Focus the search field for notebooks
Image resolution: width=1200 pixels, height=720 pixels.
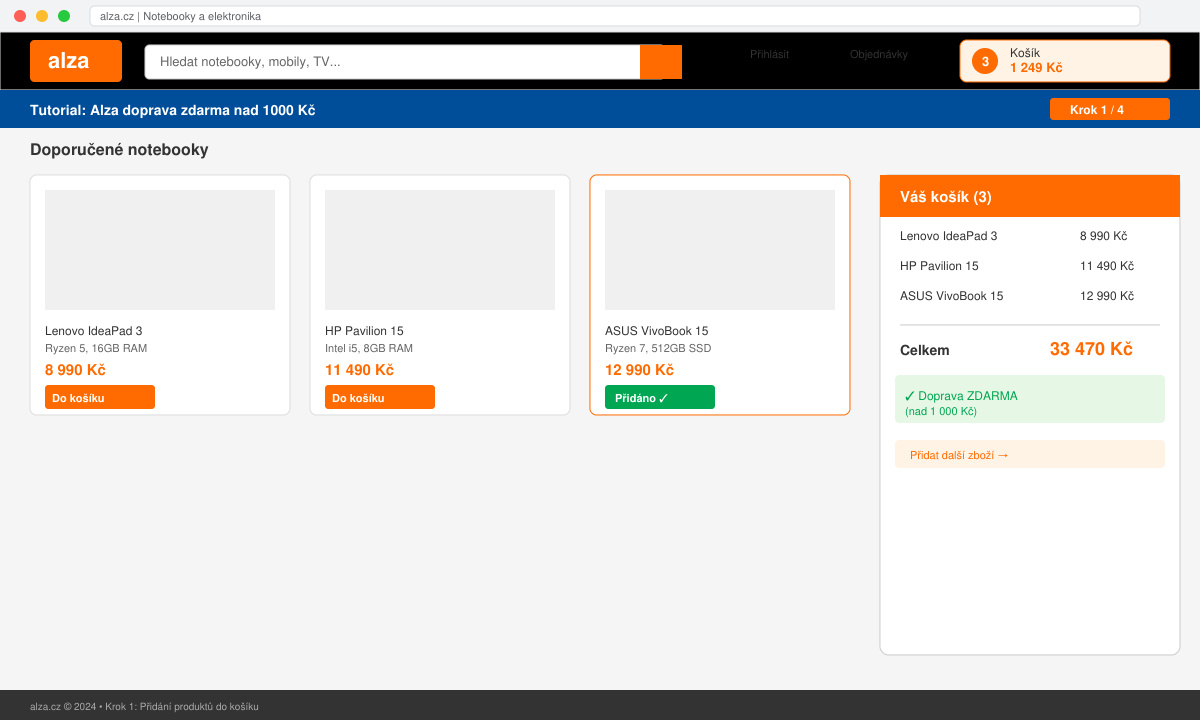pyautogui.click(x=393, y=62)
